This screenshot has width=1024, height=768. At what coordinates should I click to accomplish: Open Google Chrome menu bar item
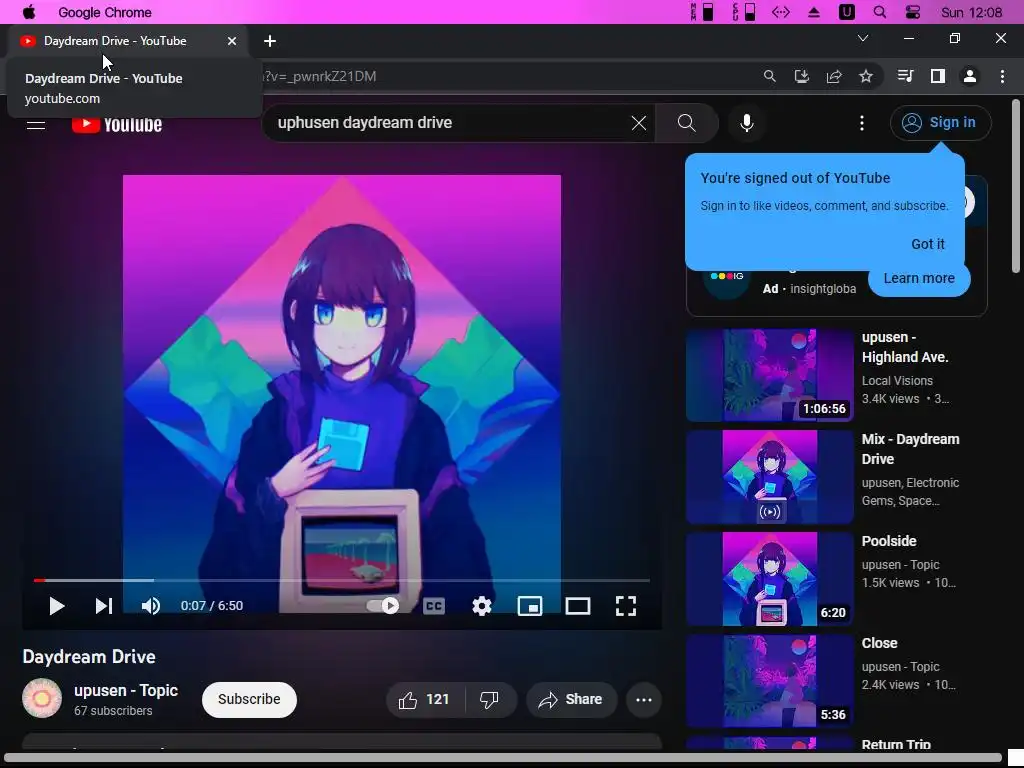[x=104, y=12]
